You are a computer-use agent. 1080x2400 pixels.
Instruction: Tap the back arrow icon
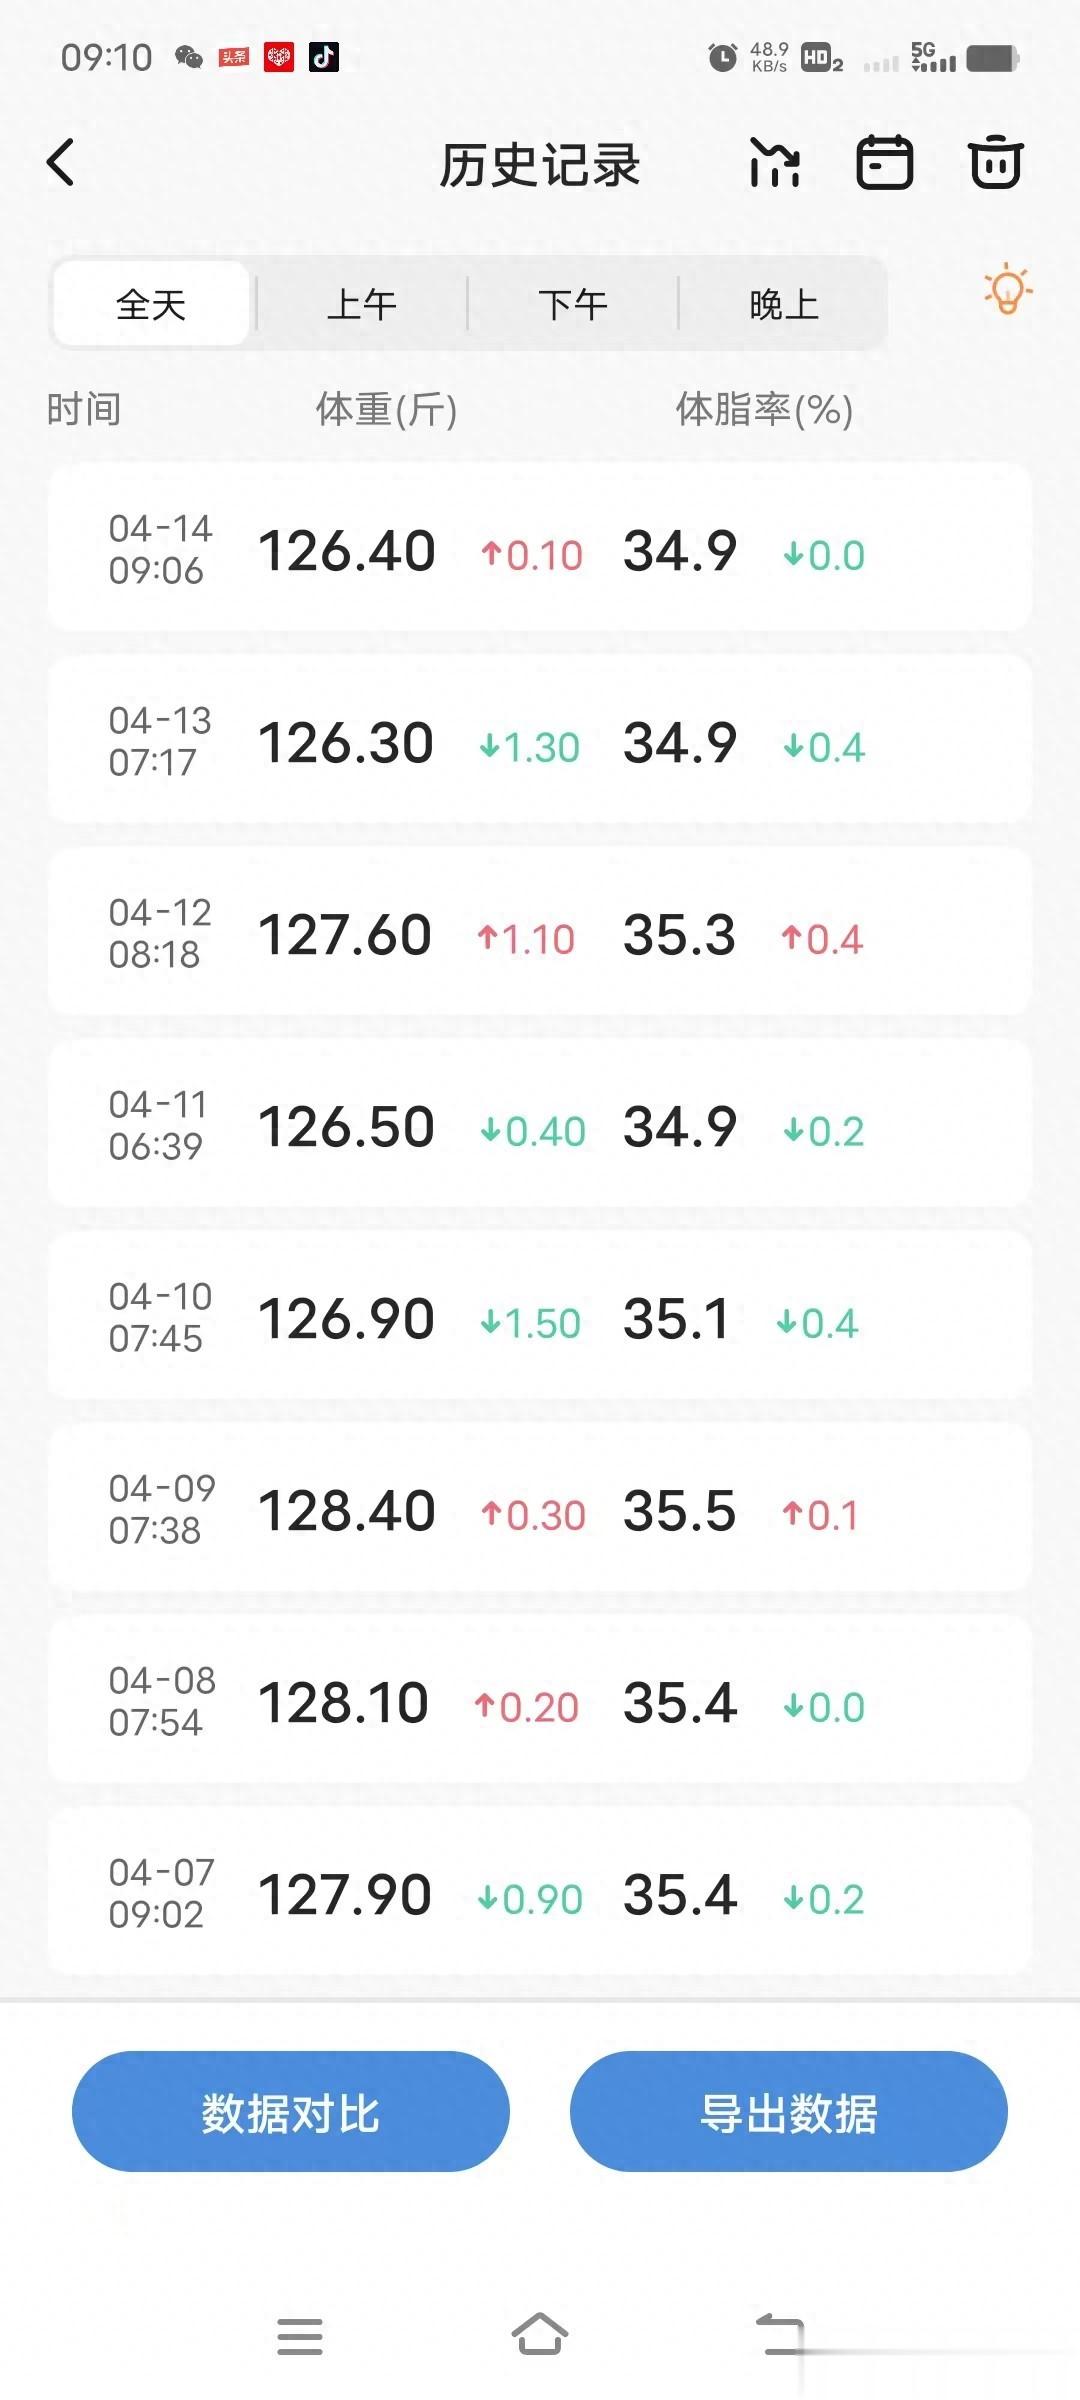tap(61, 162)
